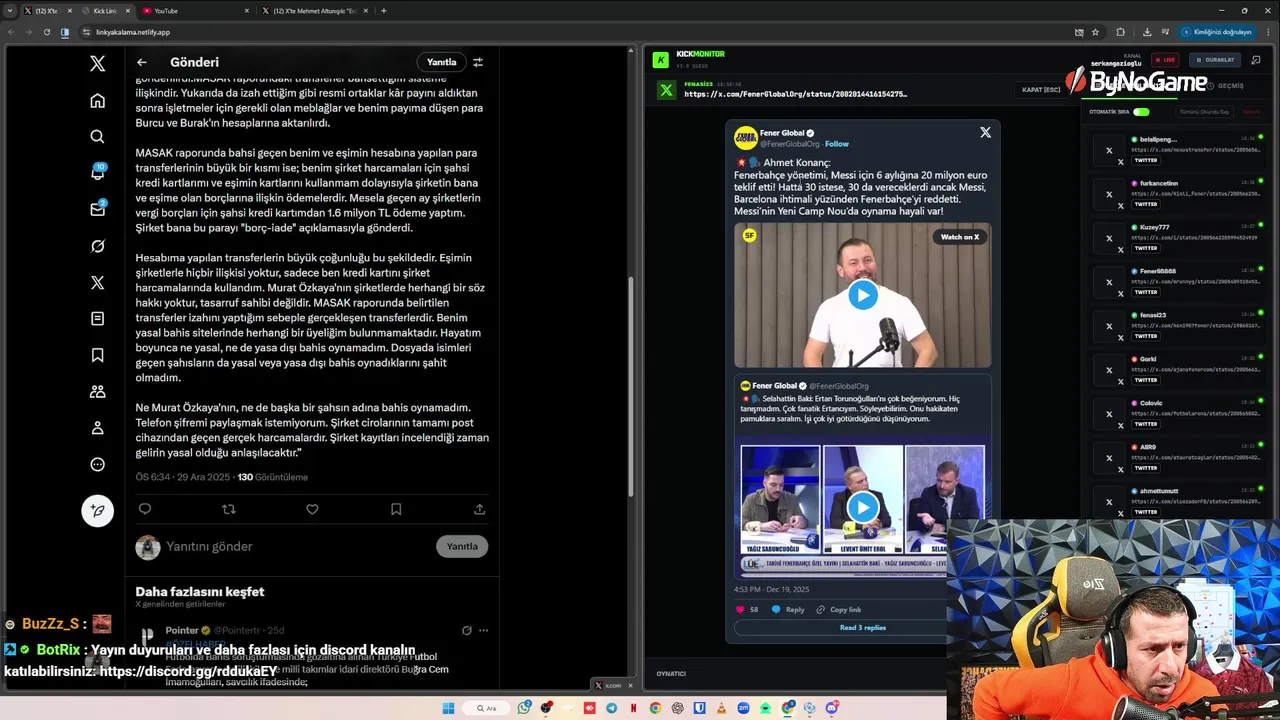
Task: Click the LIVE indicator button
Action: pos(1165,60)
